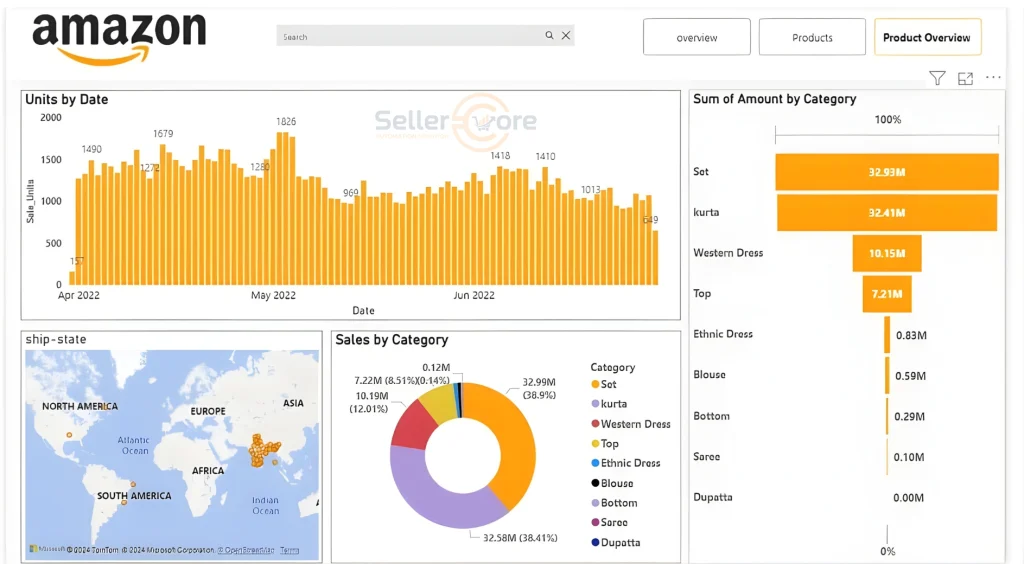Click the 'Units by Date' chart title

(x=67, y=99)
